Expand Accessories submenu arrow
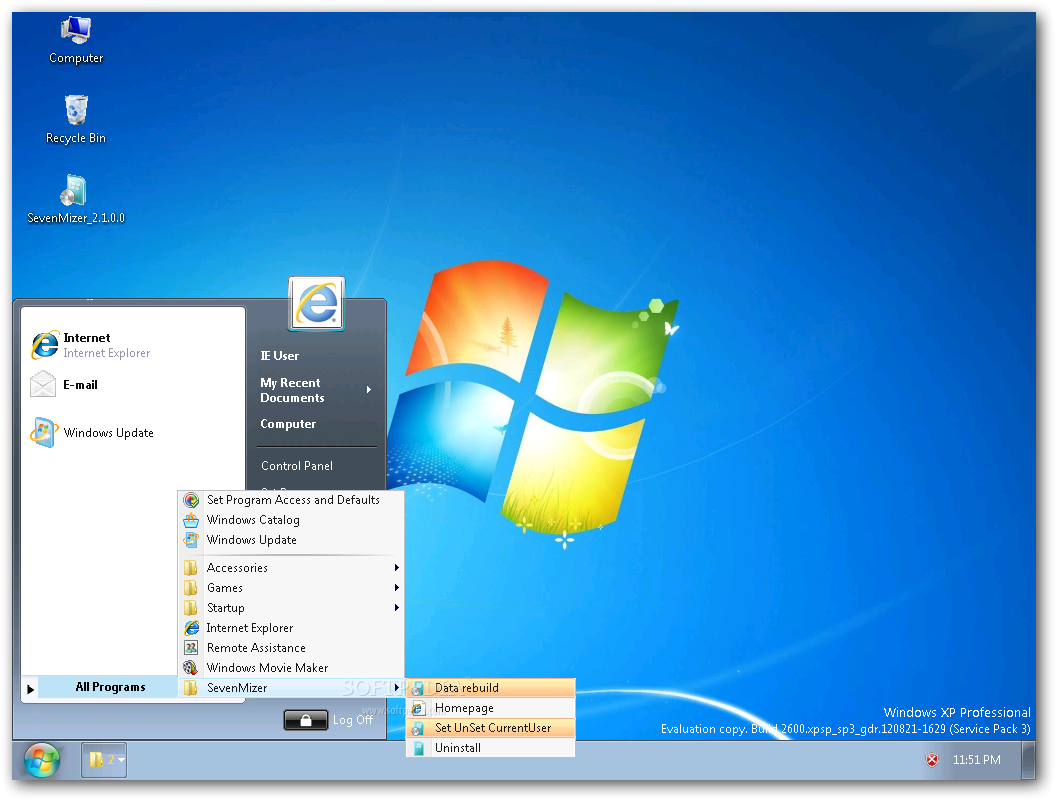 [x=397, y=568]
